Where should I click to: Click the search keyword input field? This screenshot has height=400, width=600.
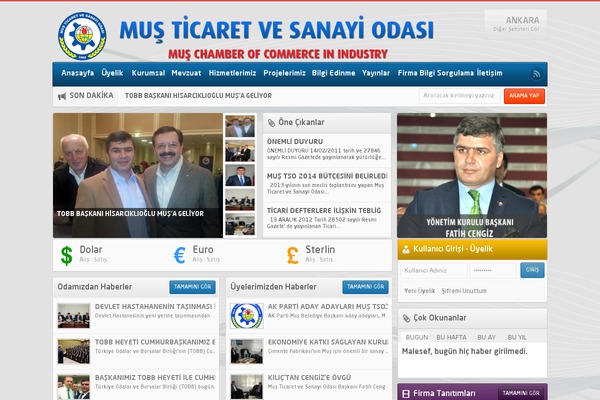459,96
